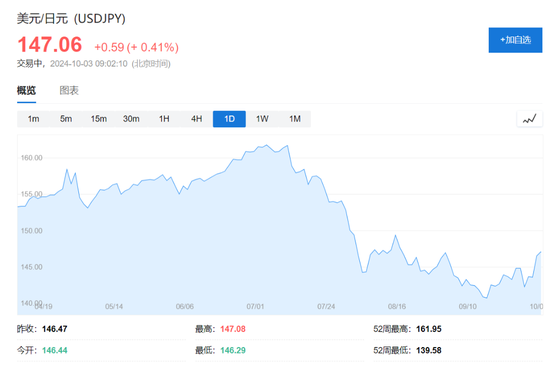This screenshot has width=550, height=368.
Task: Switch to the 图表 tab
Action: (69, 91)
